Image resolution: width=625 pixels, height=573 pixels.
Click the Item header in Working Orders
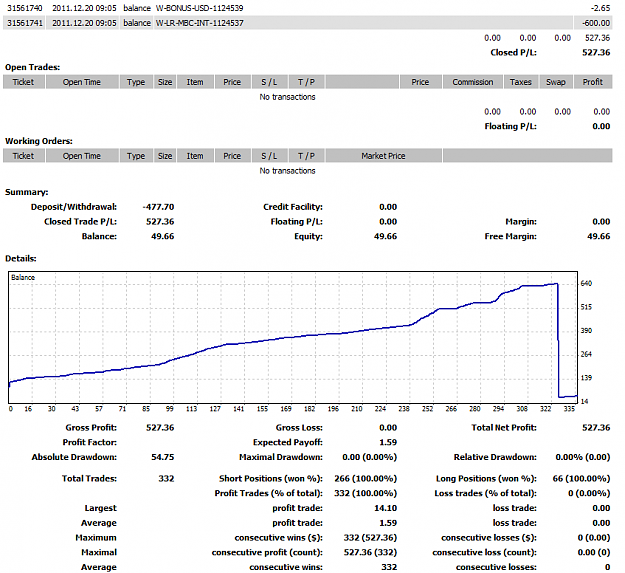coord(195,156)
